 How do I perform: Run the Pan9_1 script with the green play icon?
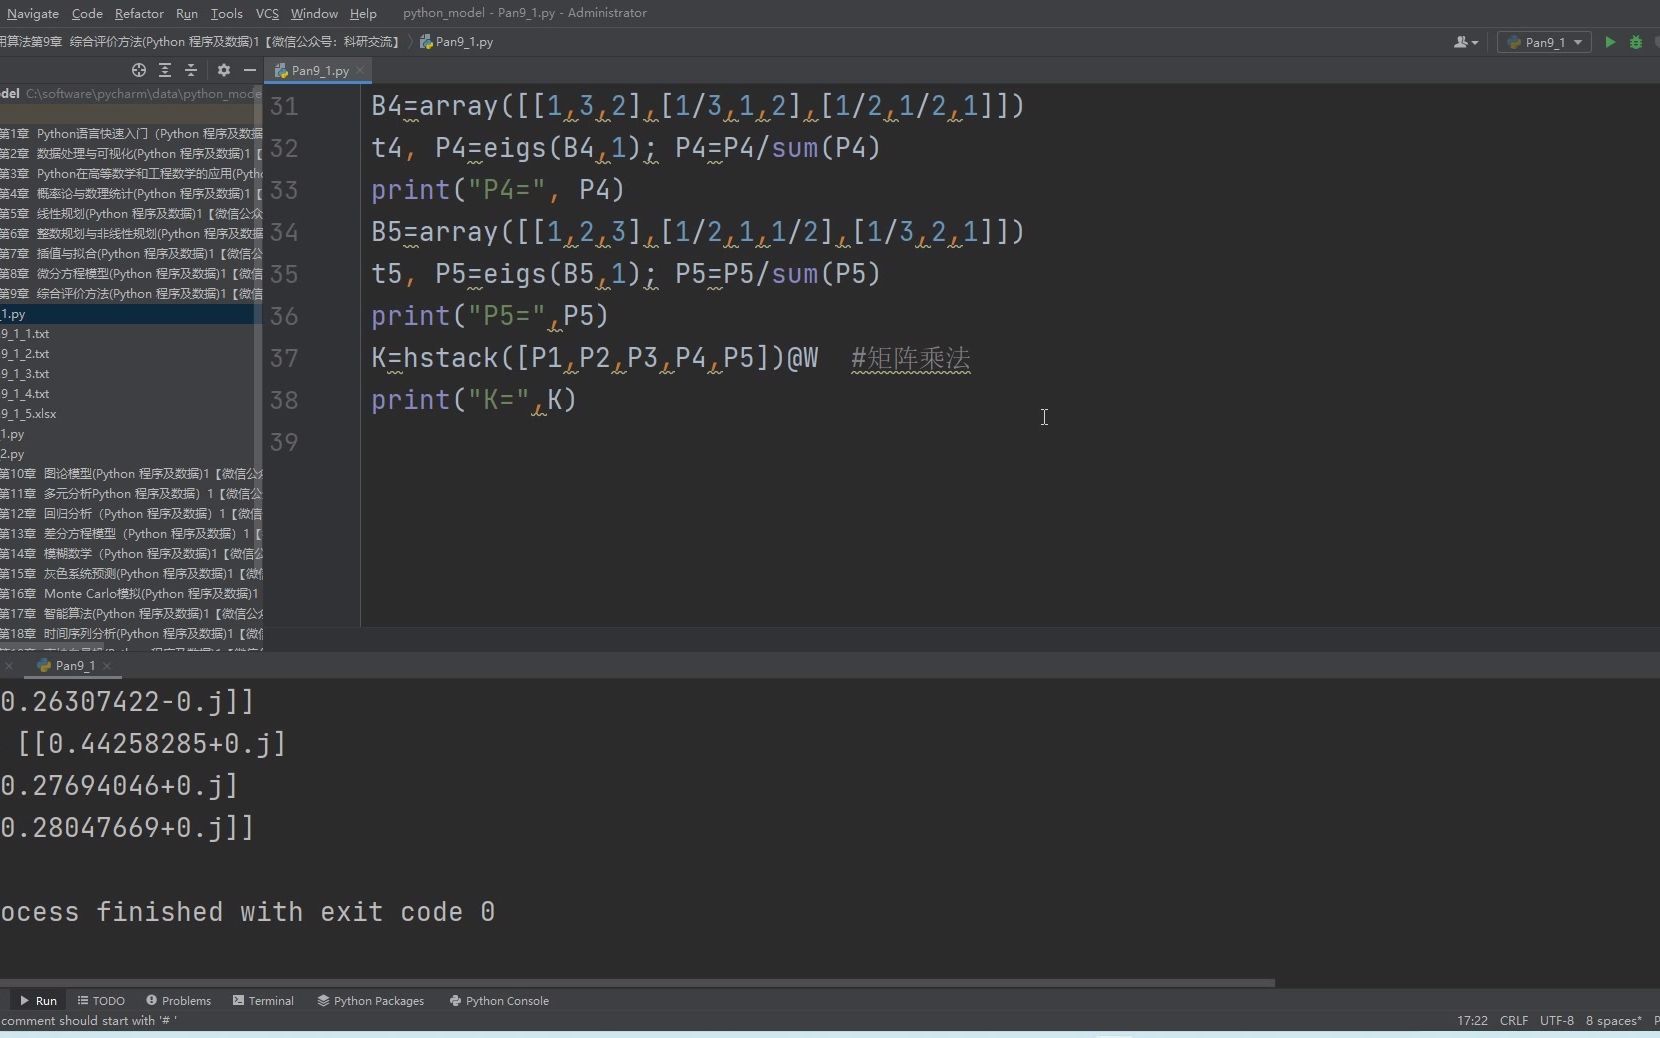point(1610,43)
